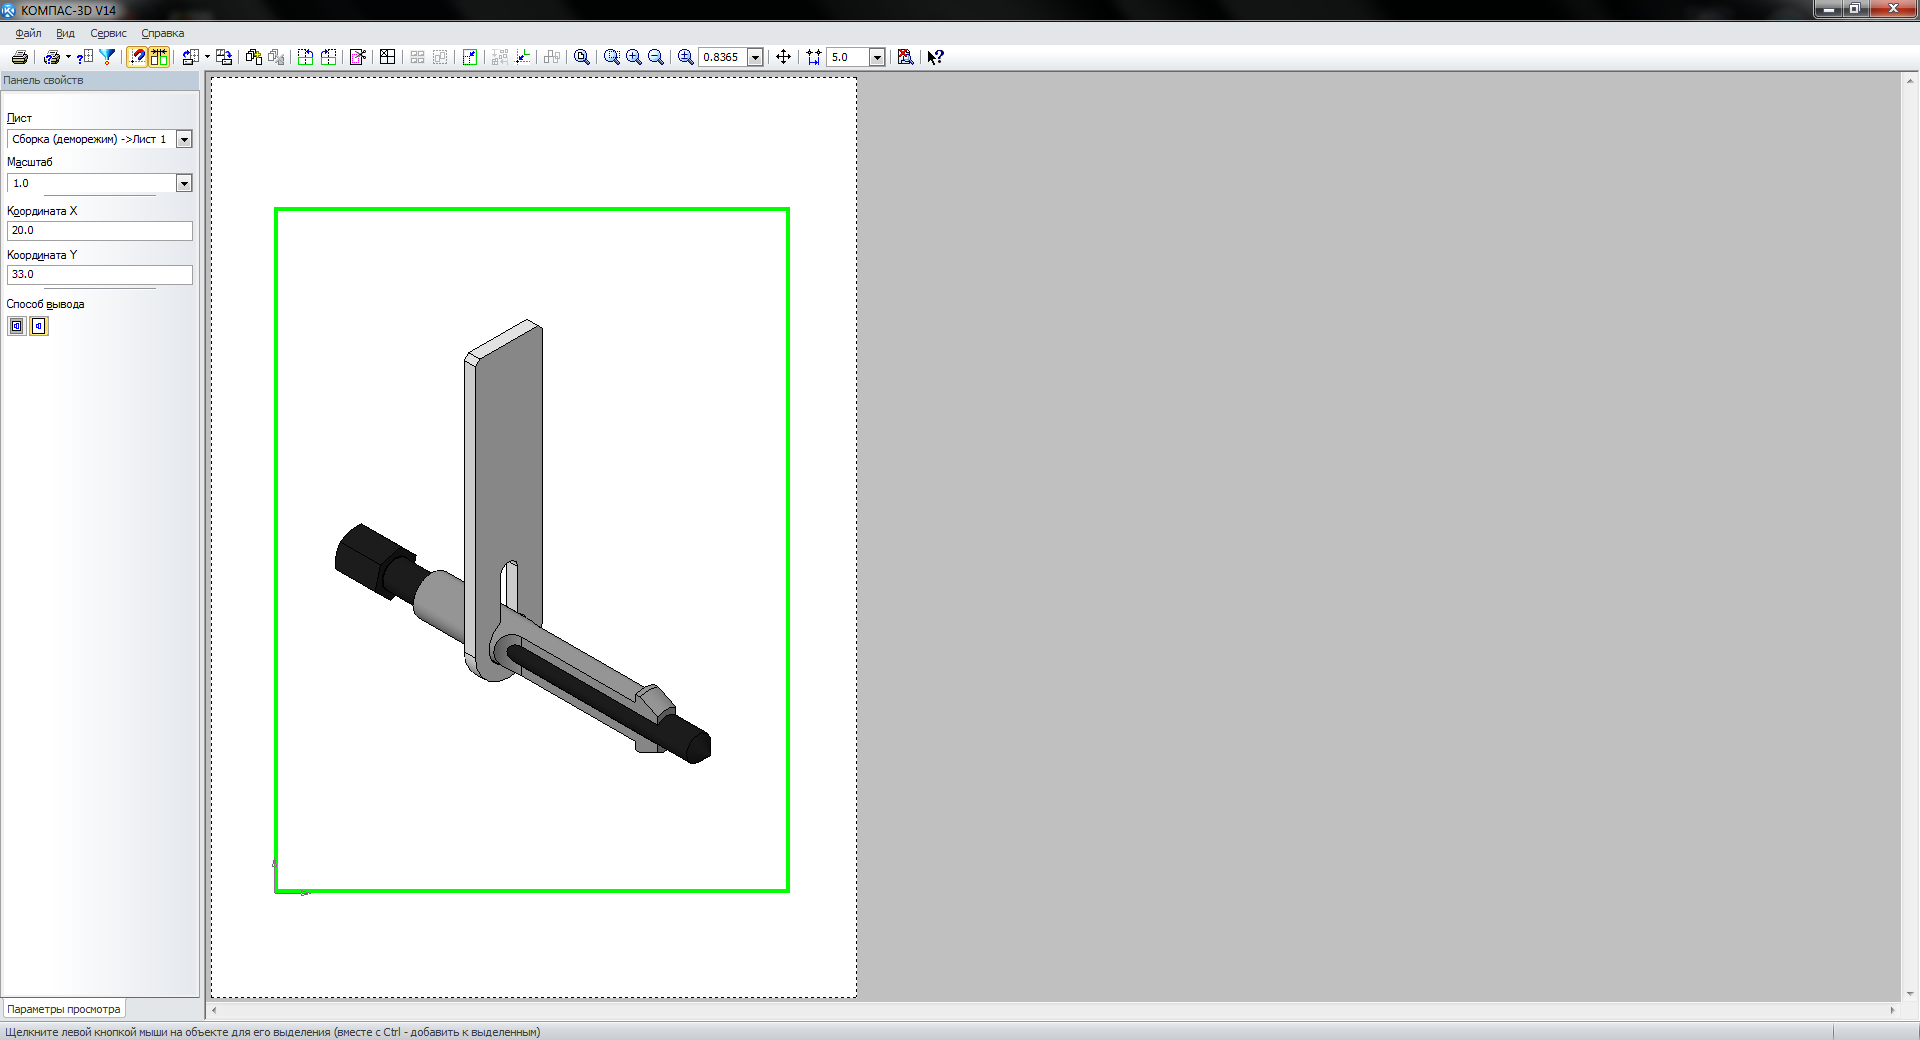1920x1040 pixels.
Task: Open the Файл menu
Action: click(x=28, y=33)
